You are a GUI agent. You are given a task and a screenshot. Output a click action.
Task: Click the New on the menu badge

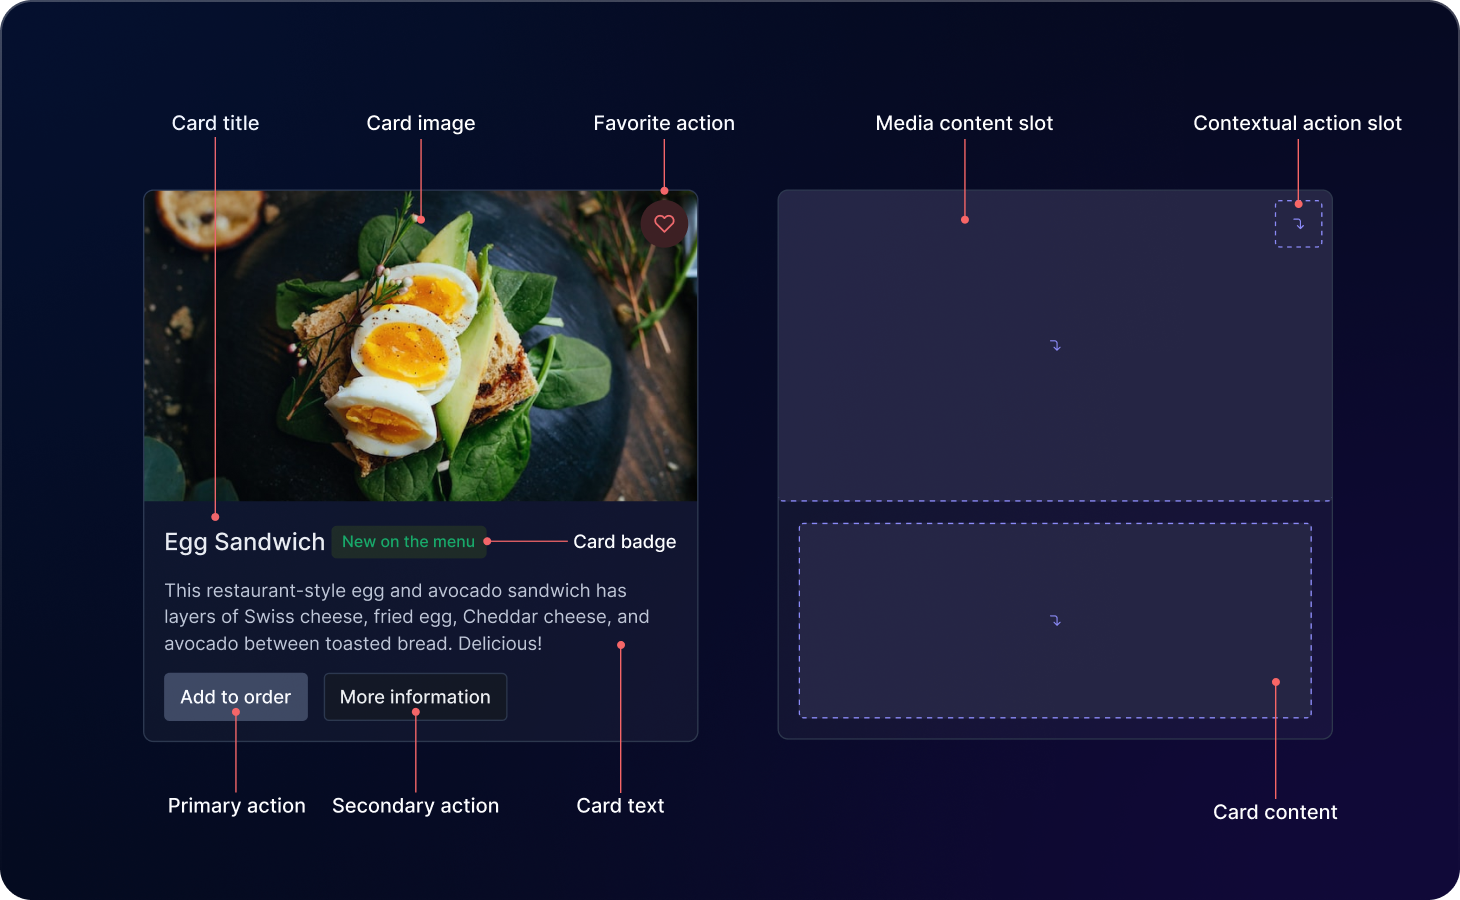point(408,542)
